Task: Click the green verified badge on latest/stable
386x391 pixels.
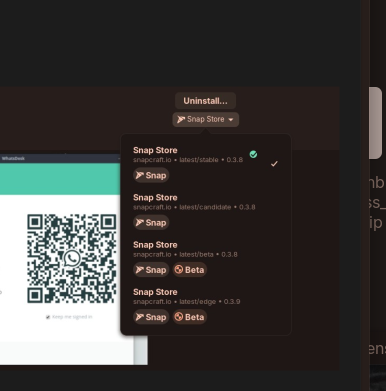Action: click(253, 154)
